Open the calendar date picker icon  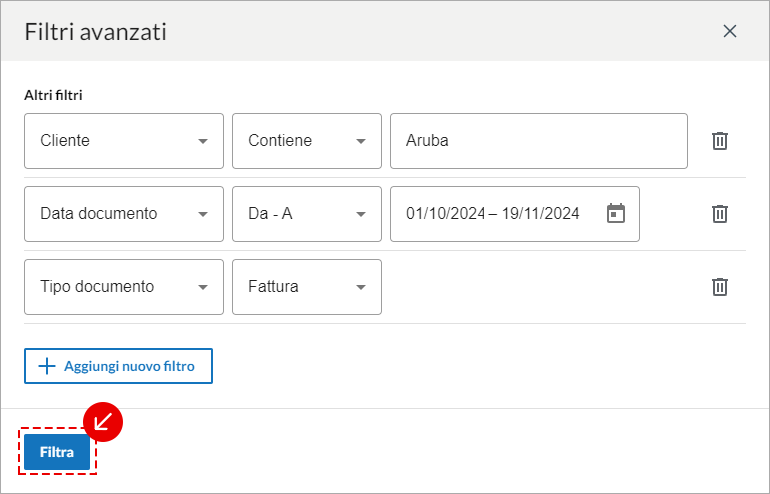coord(616,213)
